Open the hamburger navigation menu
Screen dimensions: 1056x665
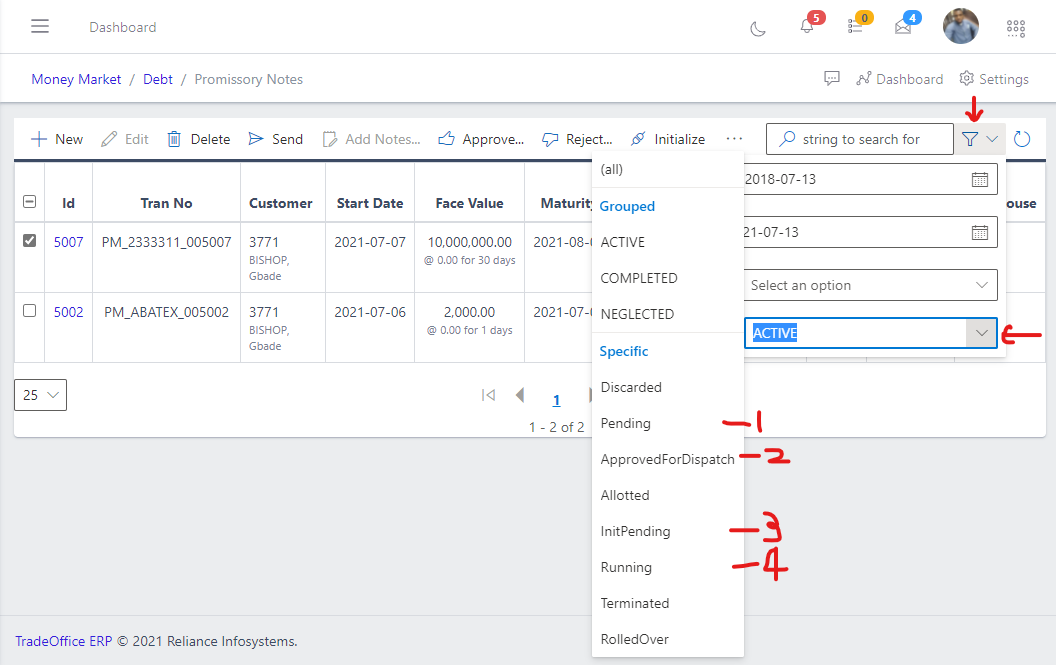[40, 27]
